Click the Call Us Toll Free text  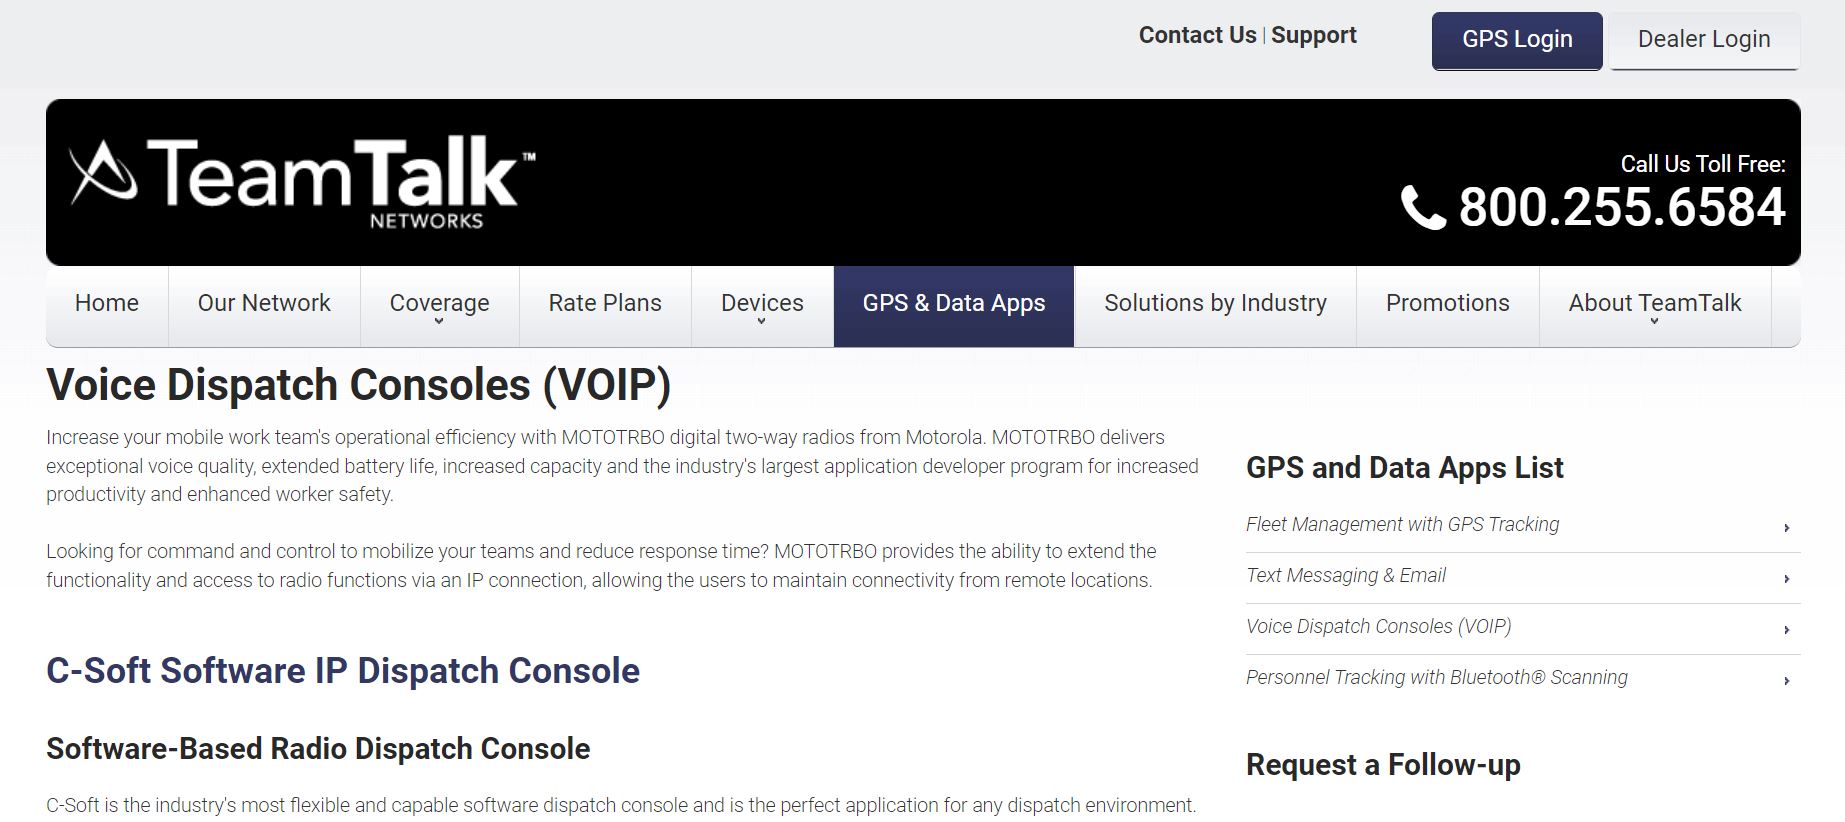pyautogui.click(x=1703, y=164)
